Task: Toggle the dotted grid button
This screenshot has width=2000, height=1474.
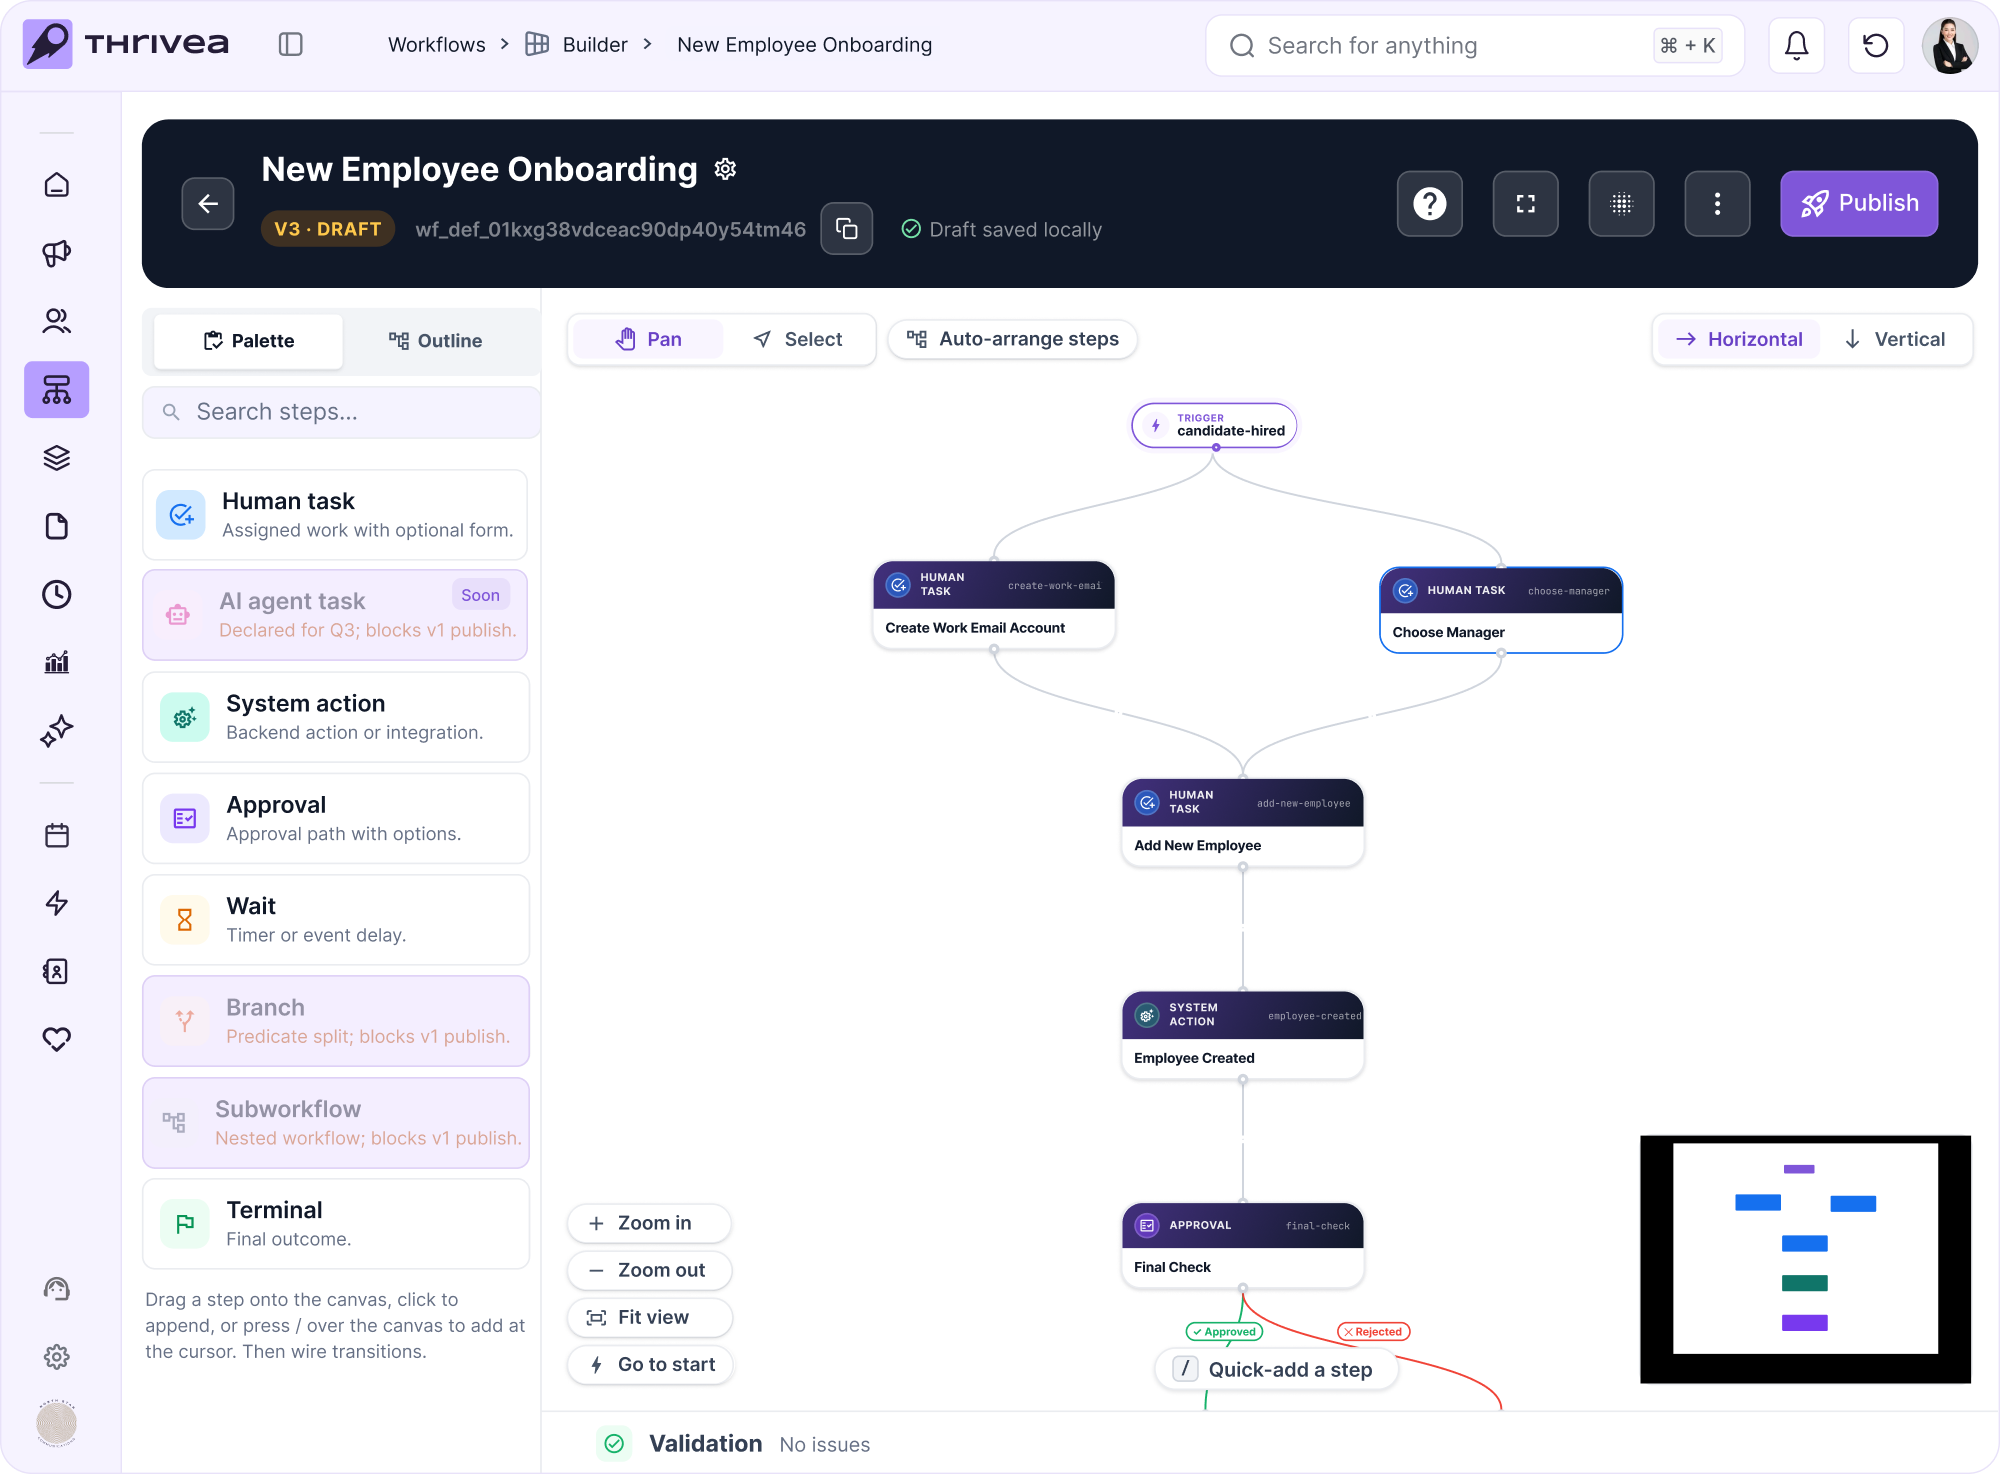Action: click(x=1622, y=204)
